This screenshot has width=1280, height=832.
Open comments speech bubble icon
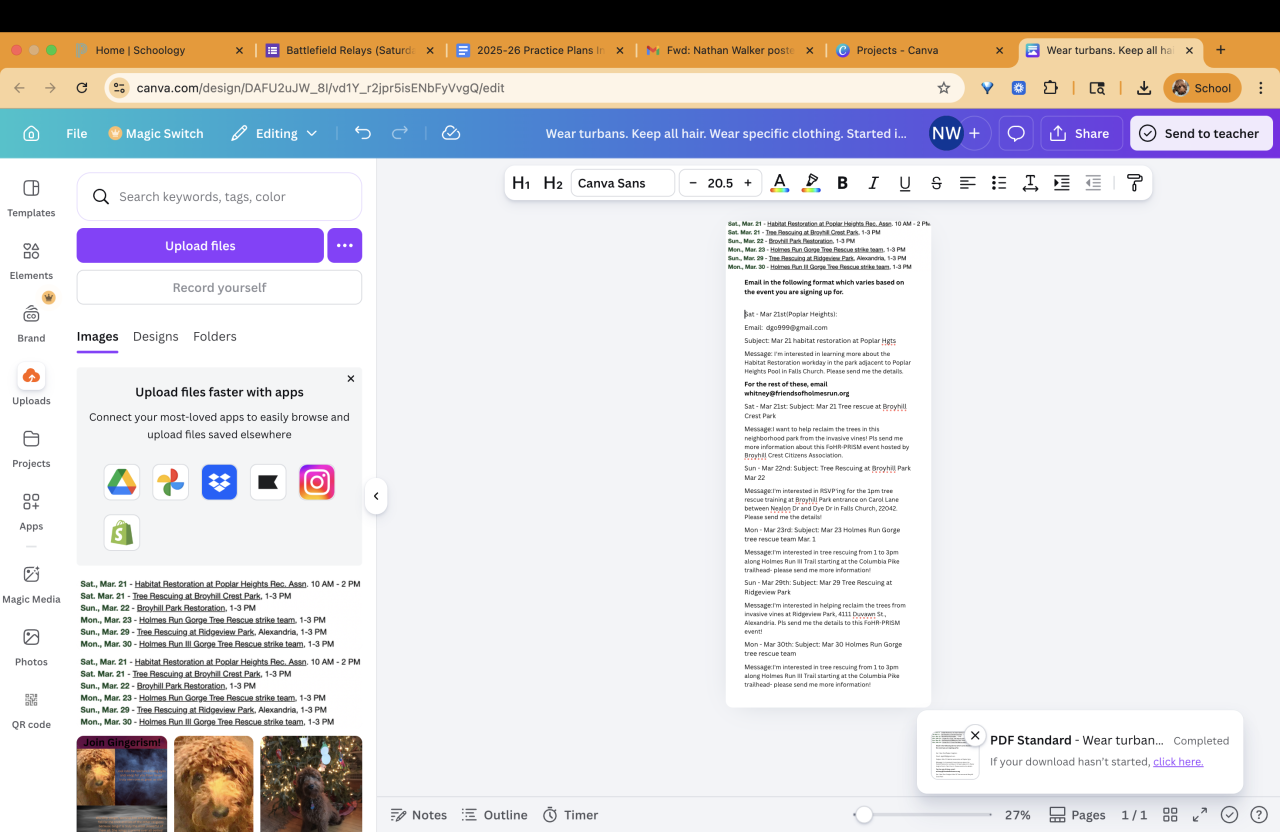1016,133
